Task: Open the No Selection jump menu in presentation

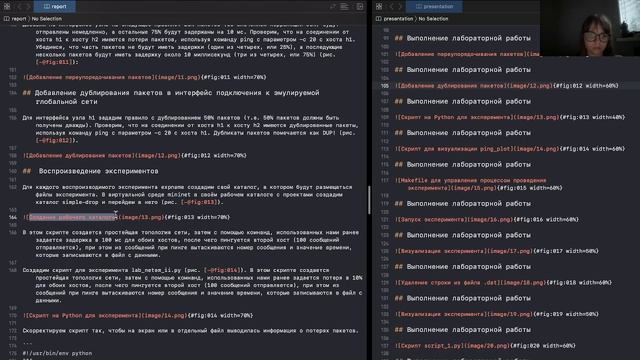Action: pyautogui.click(x=433, y=19)
